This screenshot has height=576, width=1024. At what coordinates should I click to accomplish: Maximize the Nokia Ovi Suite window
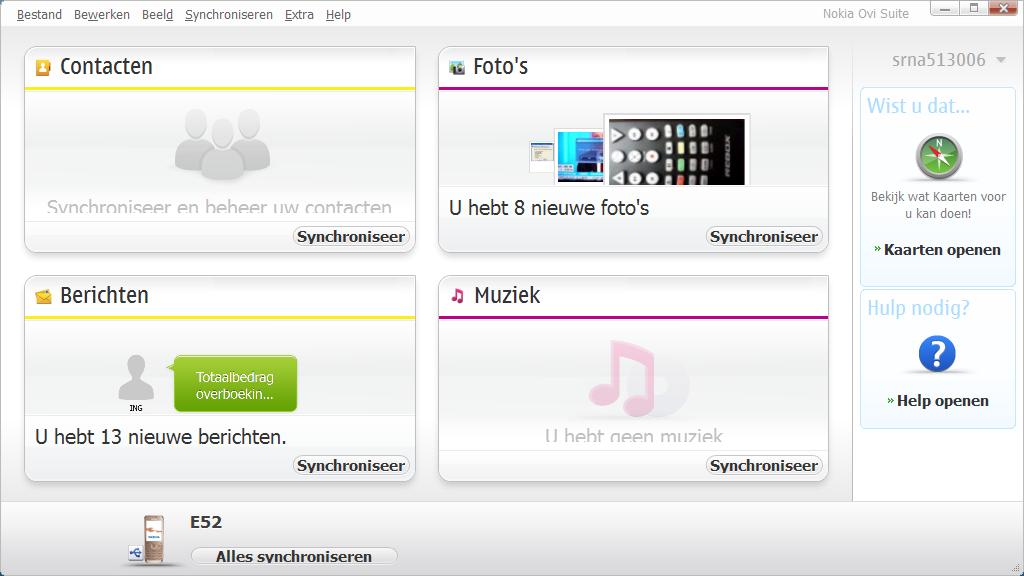(x=974, y=8)
